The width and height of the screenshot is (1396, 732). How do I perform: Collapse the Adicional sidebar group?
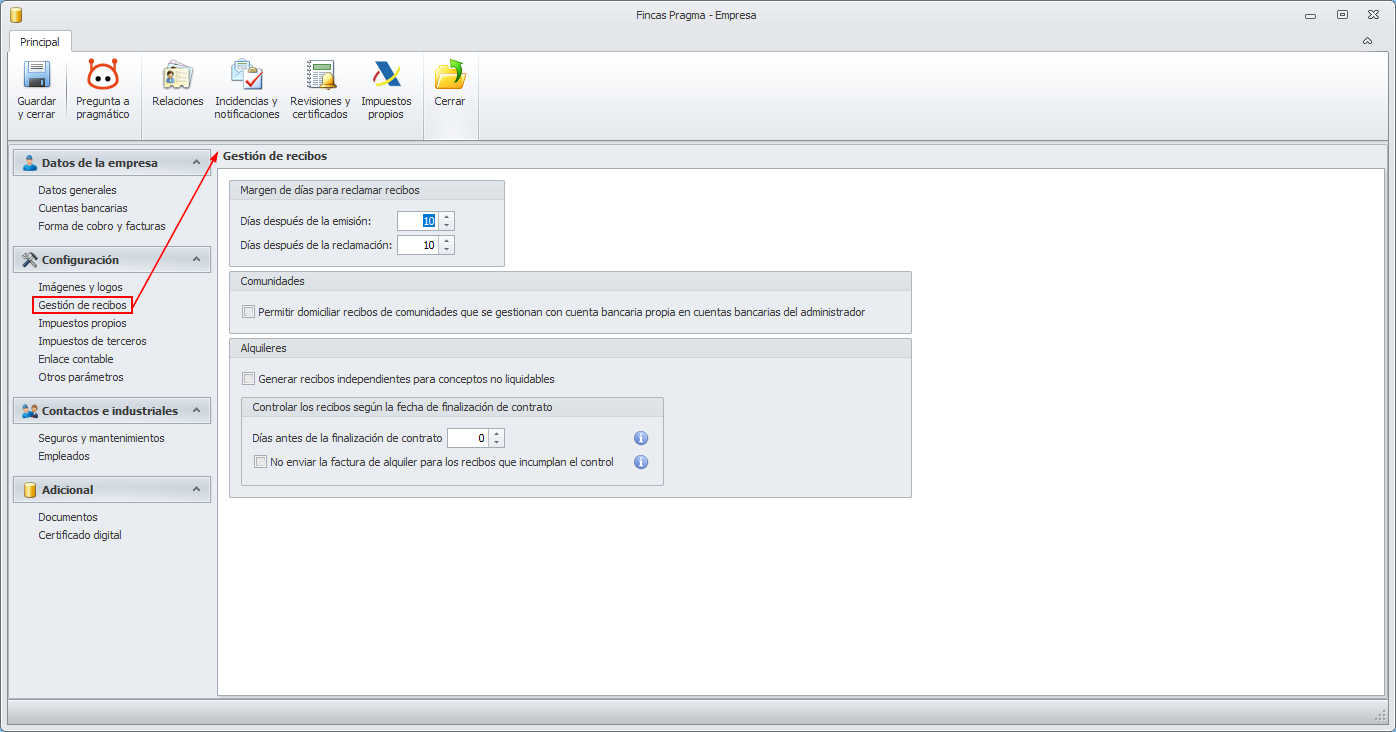point(197,490)
